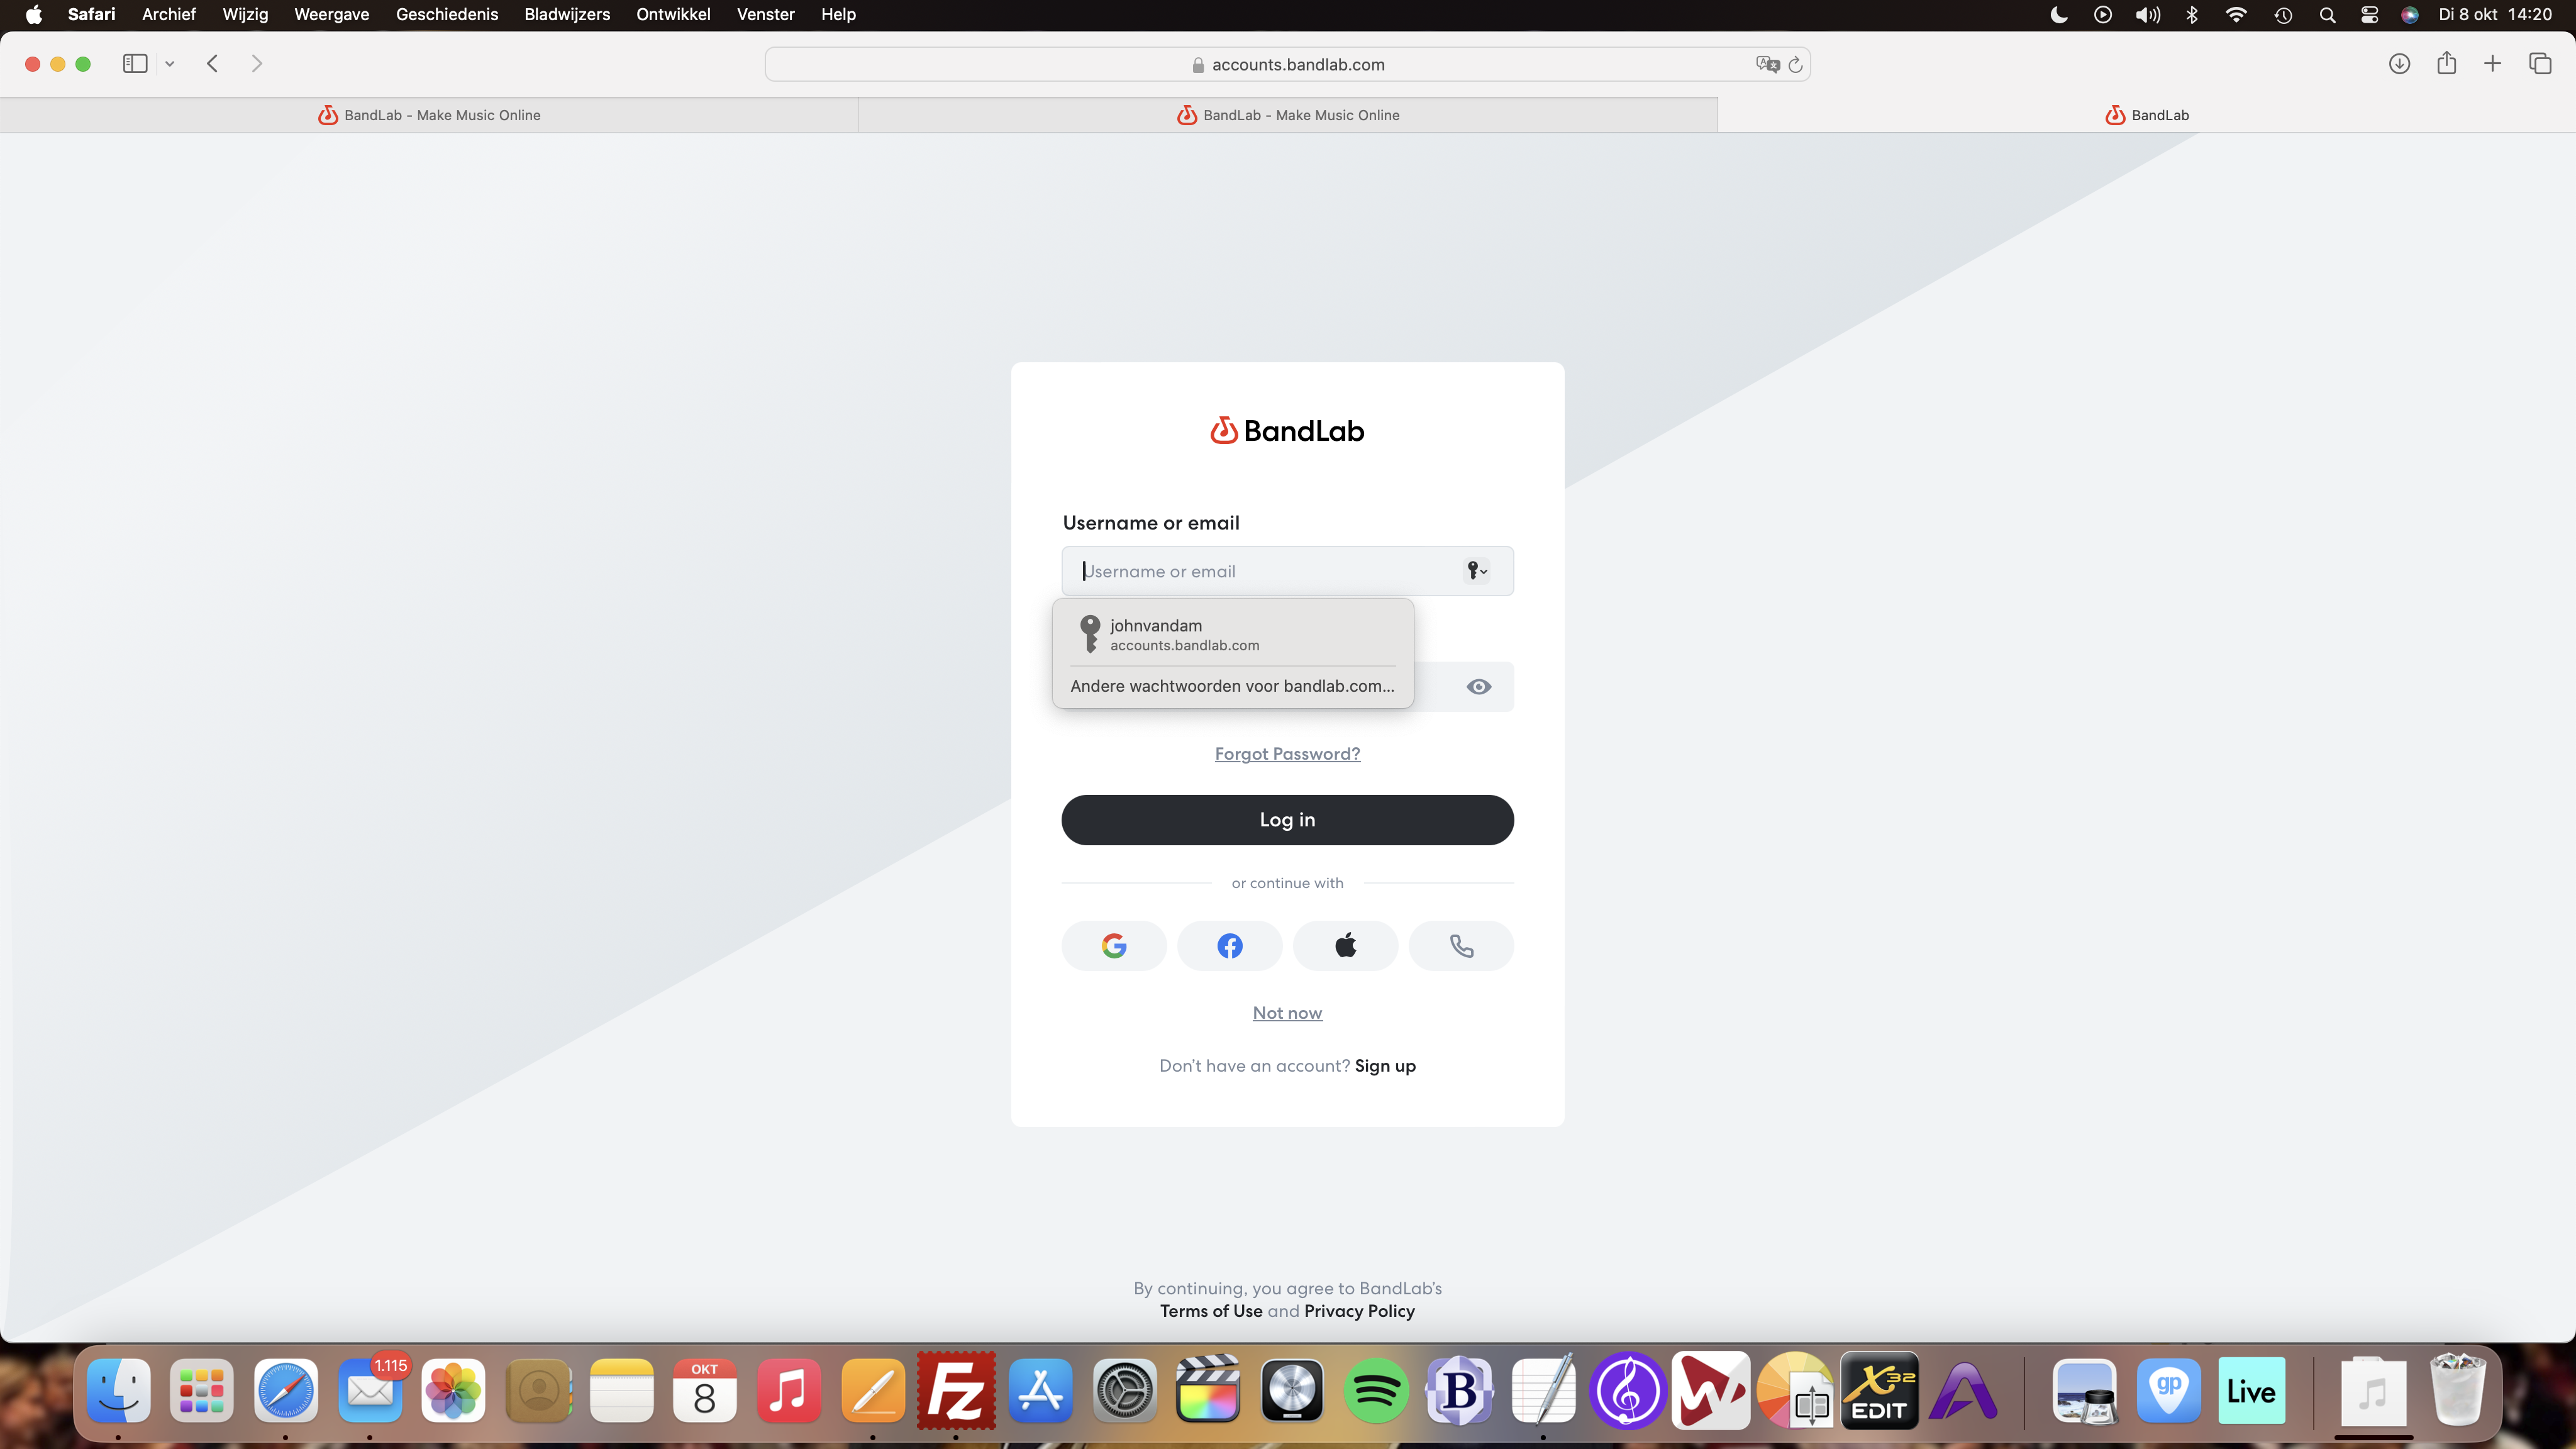
Task: Open the Apple menu
Action: click(x=34, y=14)
